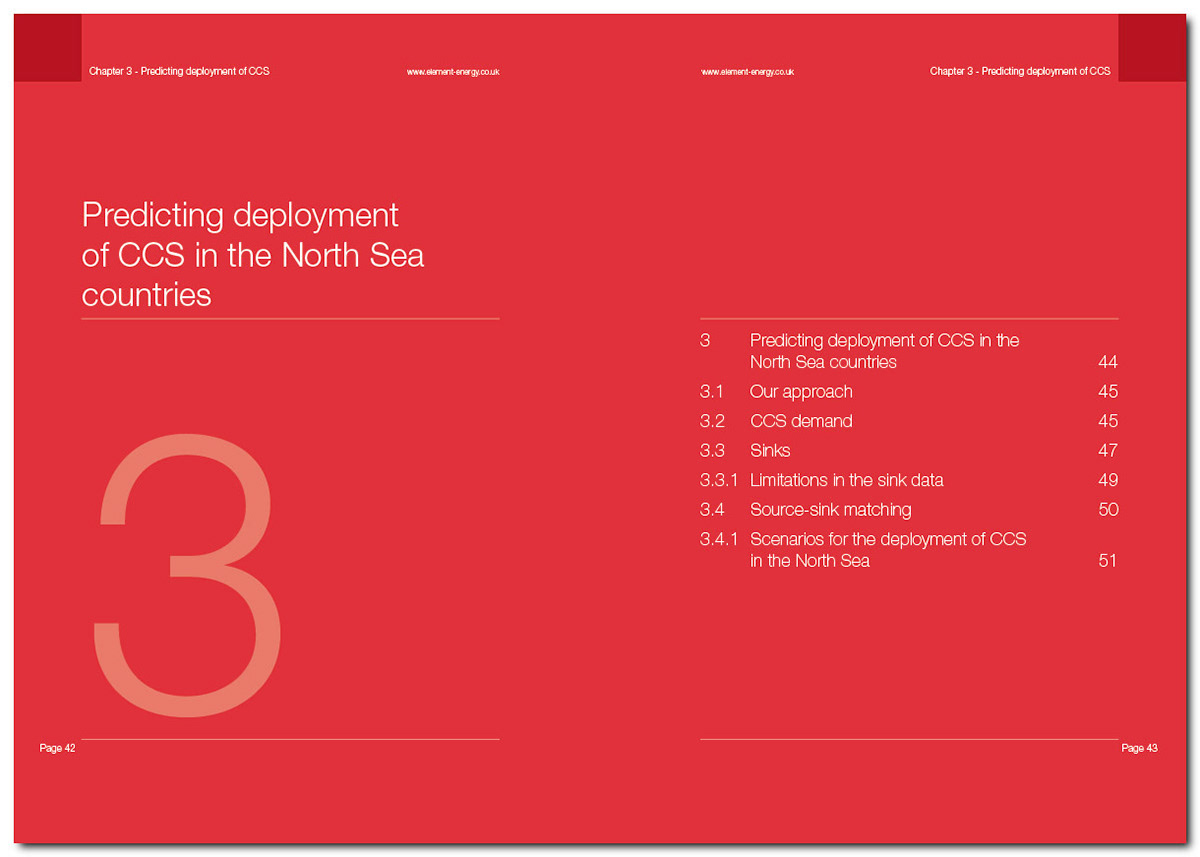Click the 'Predicting deployment of CCS in the North Sea countries' page heading
Screen dimensions: 1200x857
pos(253,255)
